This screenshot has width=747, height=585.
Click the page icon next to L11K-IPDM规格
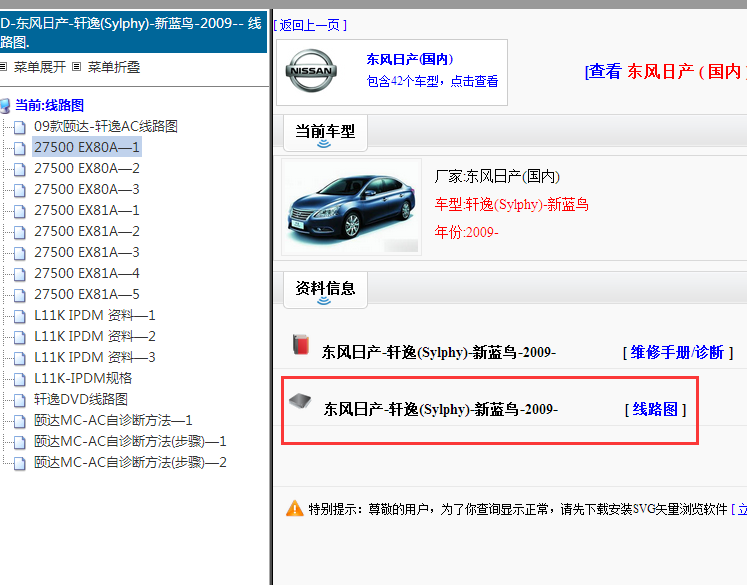tap(20, 379)
